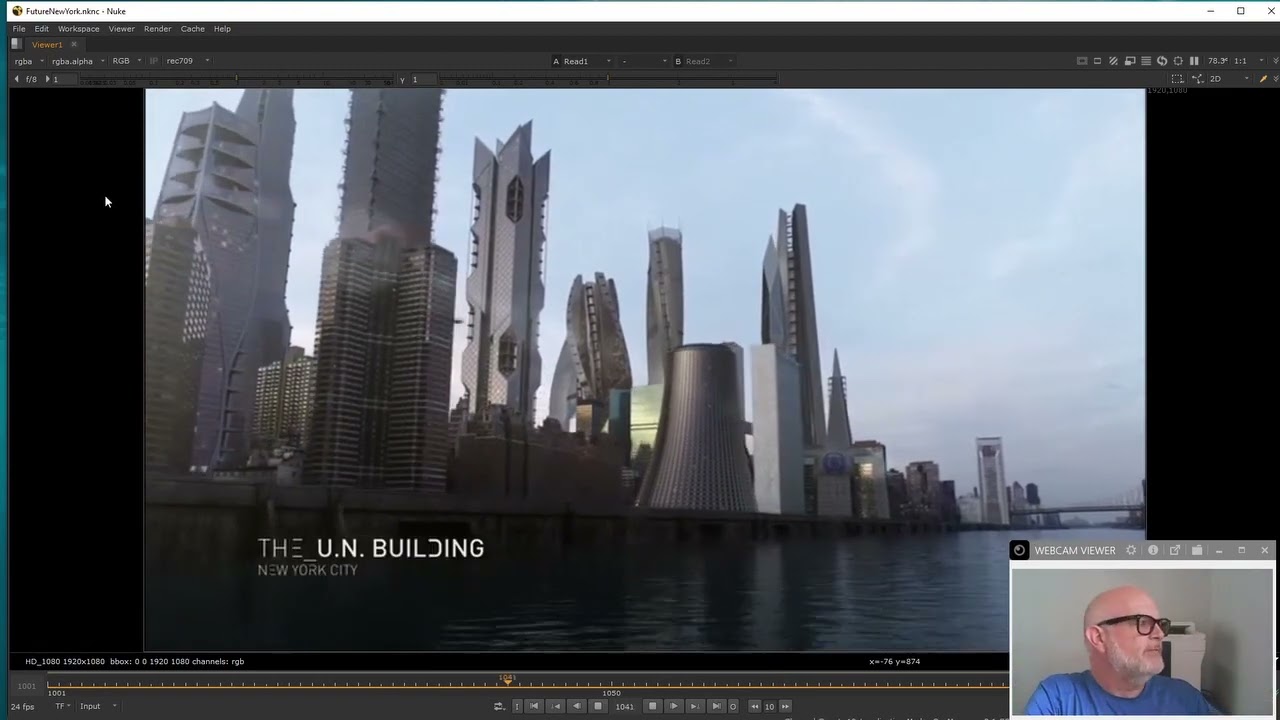Open the File menu
Image resolution: width=1280 pixels, height=720 pixels.
[19, 29]
